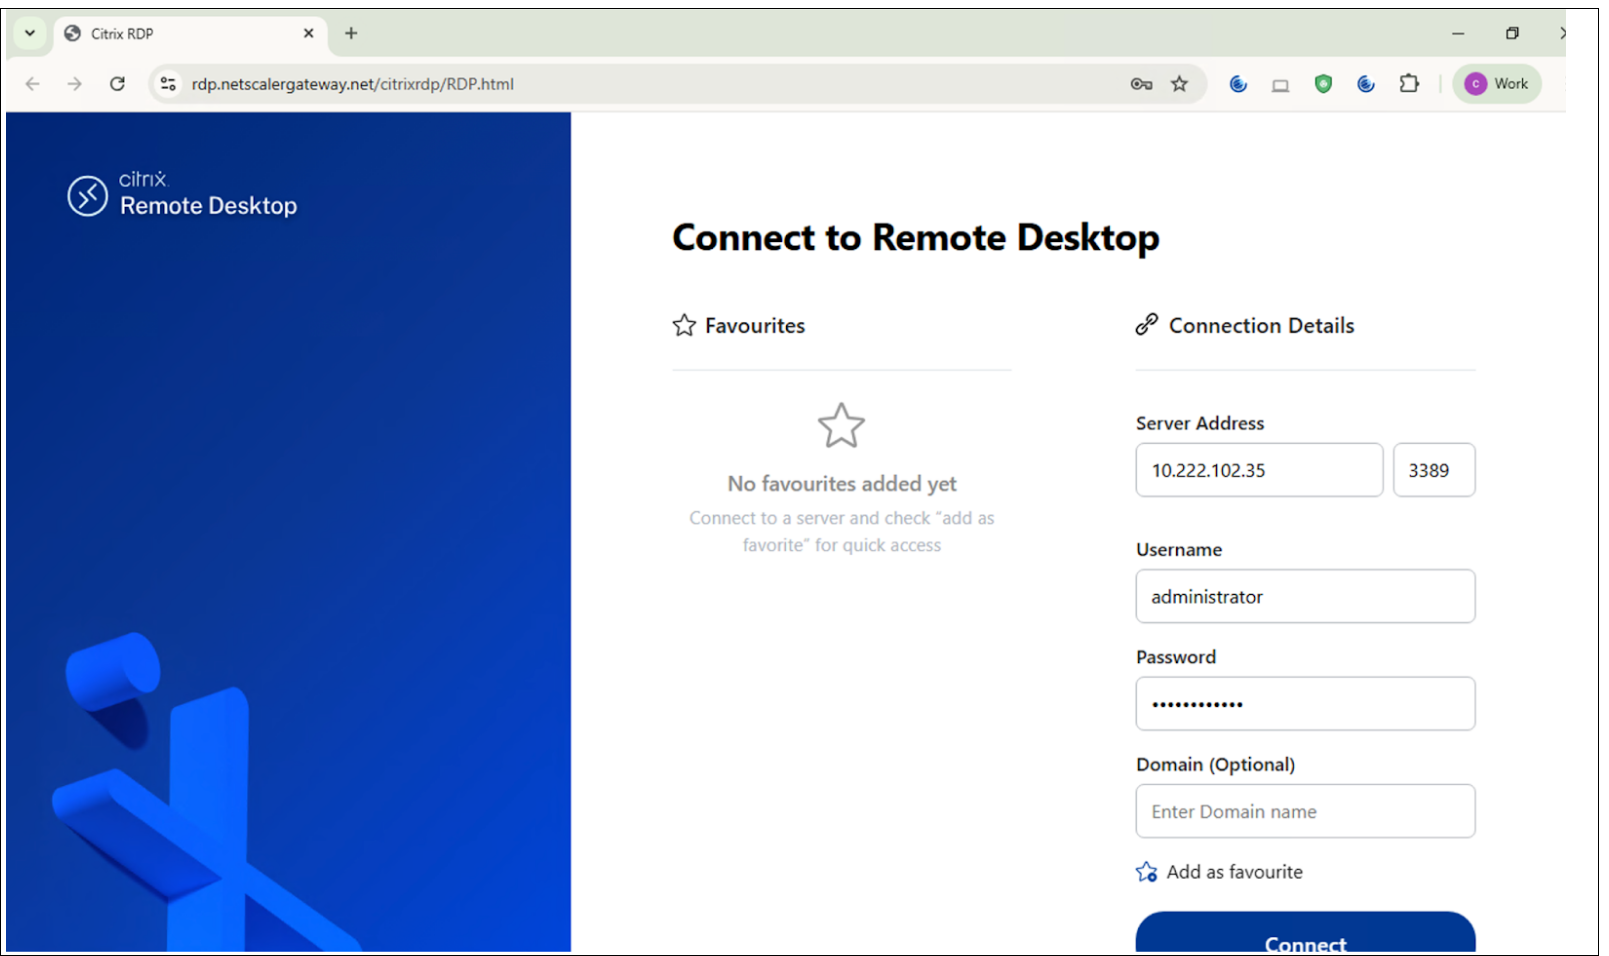Click the Add as favourite star icon
Screen dimensions: 1609x956
1146,872
